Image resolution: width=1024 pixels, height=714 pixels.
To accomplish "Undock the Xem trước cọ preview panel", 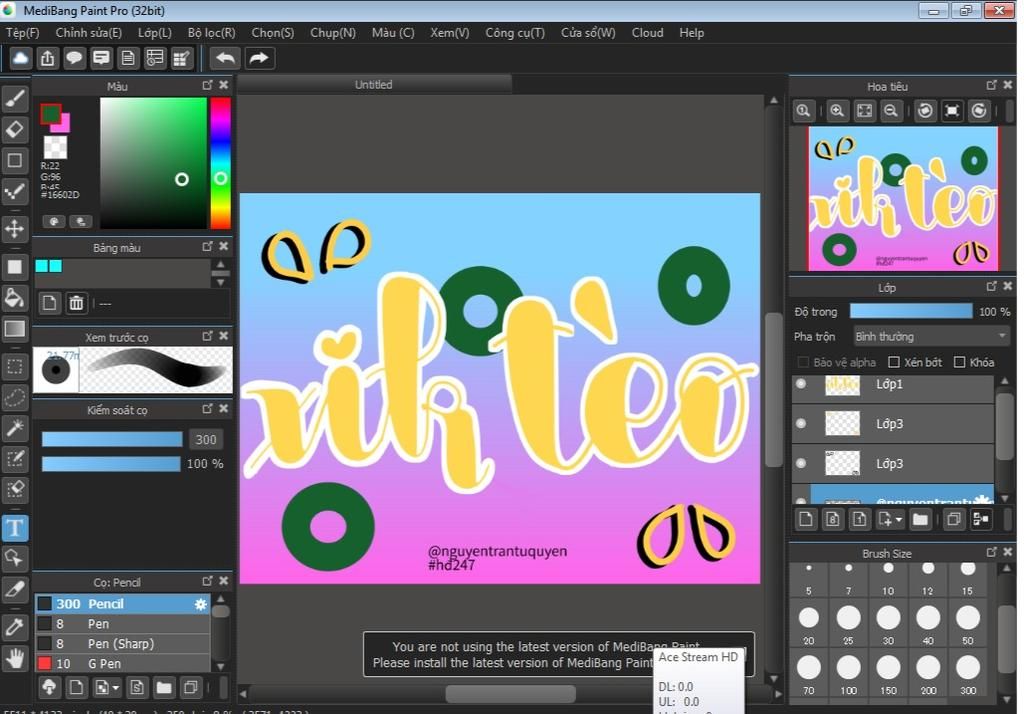I will 207,336.
